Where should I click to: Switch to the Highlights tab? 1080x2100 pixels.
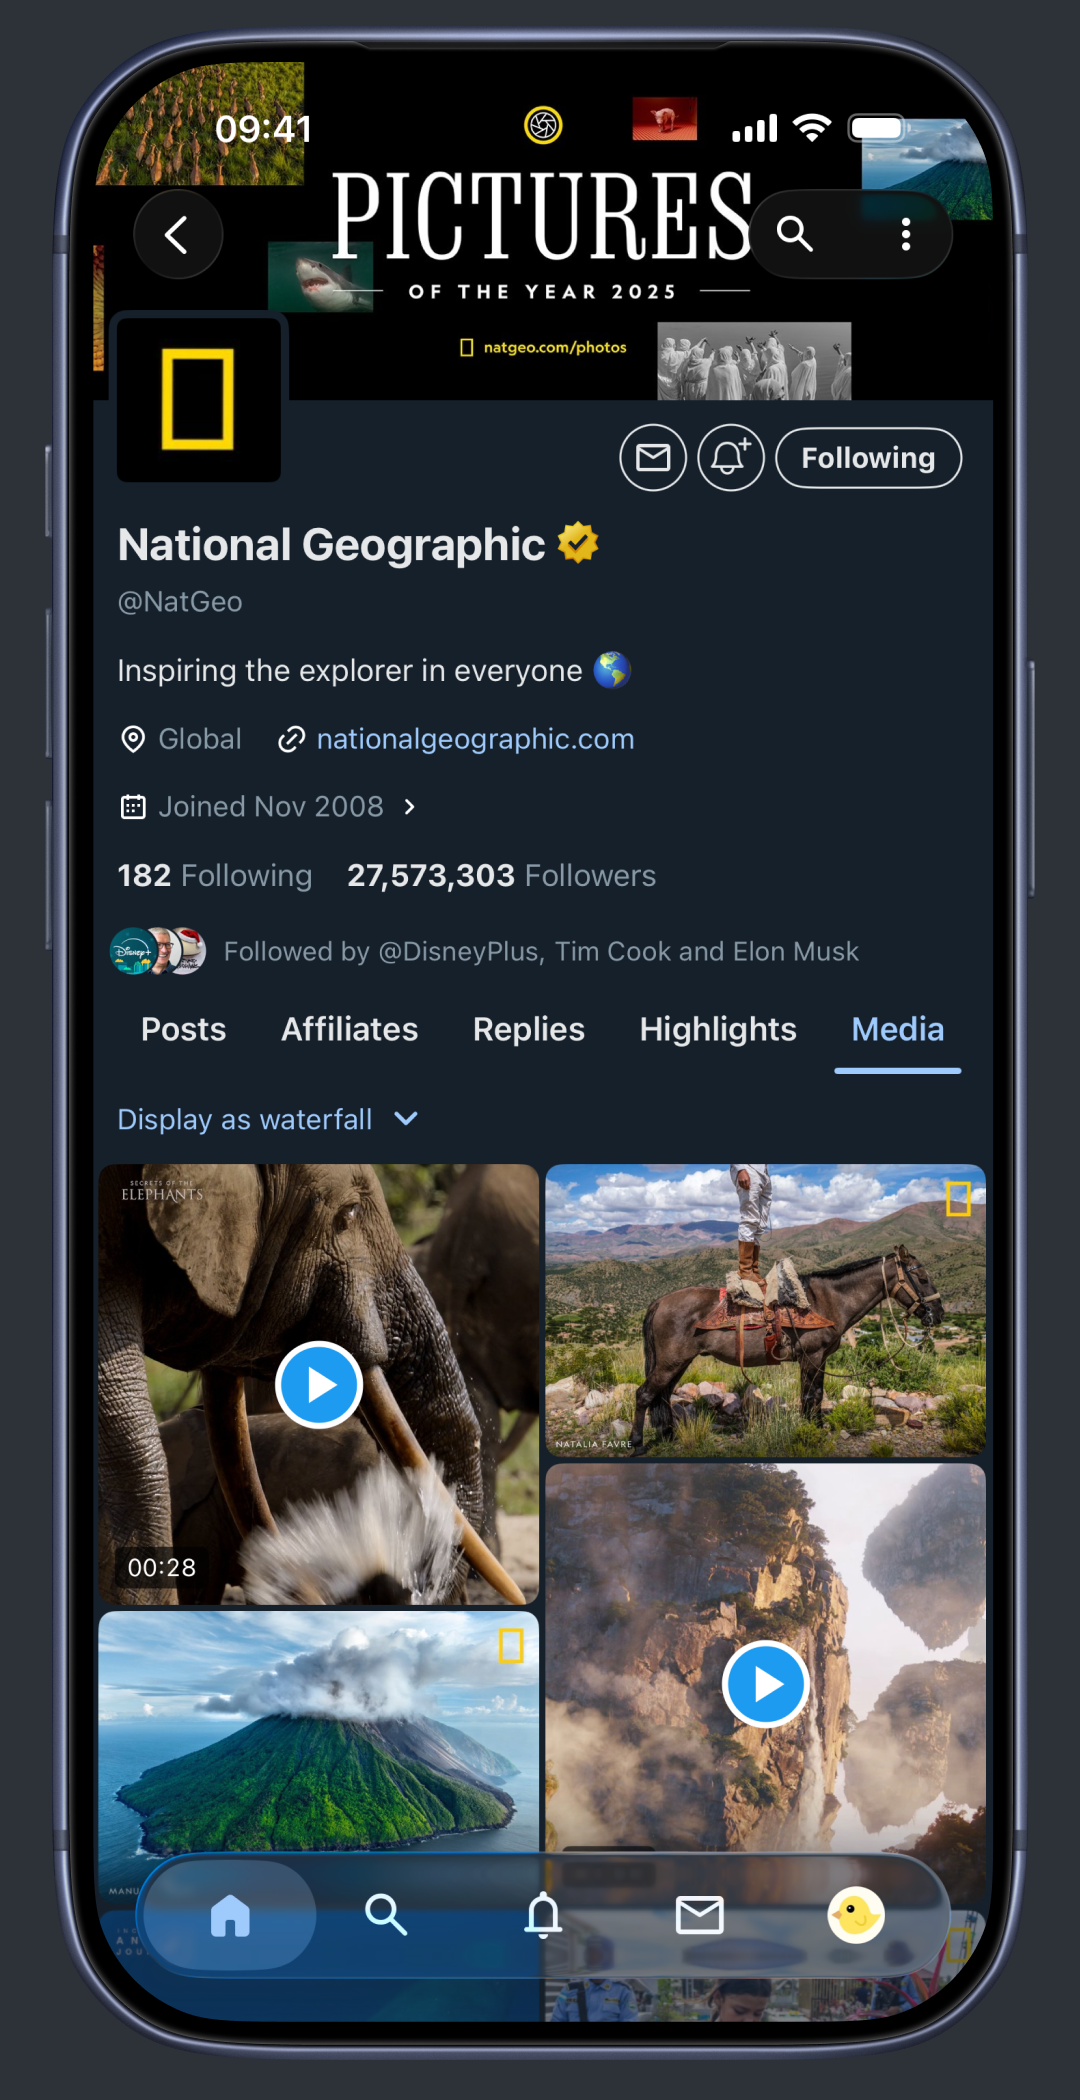(717, 1029)
